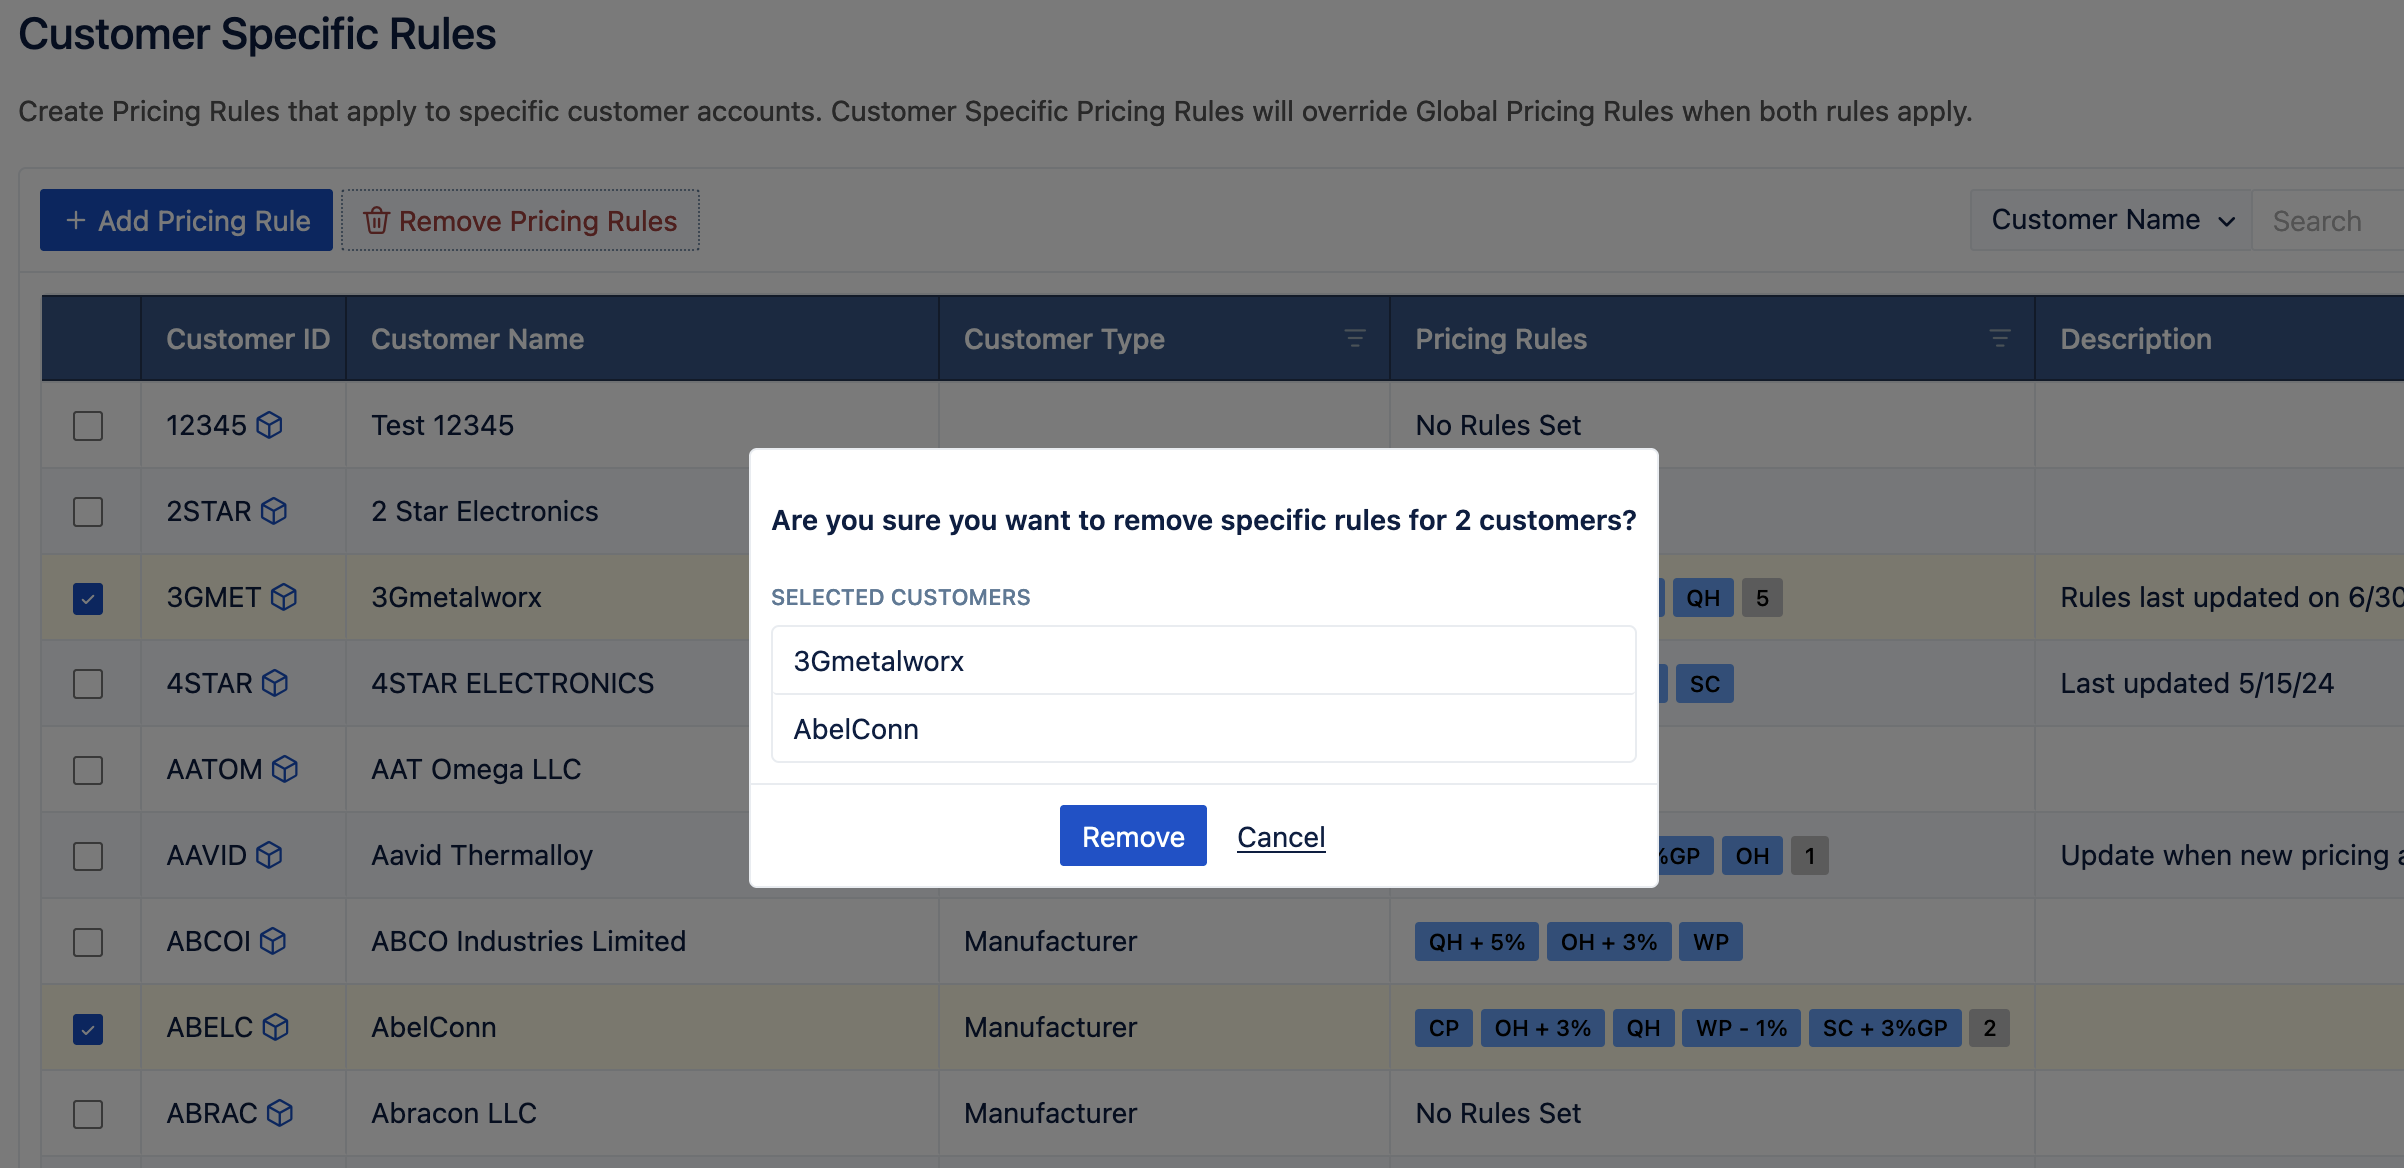The height and width of the screenshot is (1168, 2404).
Task: Uncheck the 3Gmetalworx row checkbox
Action: coord(88,598)
